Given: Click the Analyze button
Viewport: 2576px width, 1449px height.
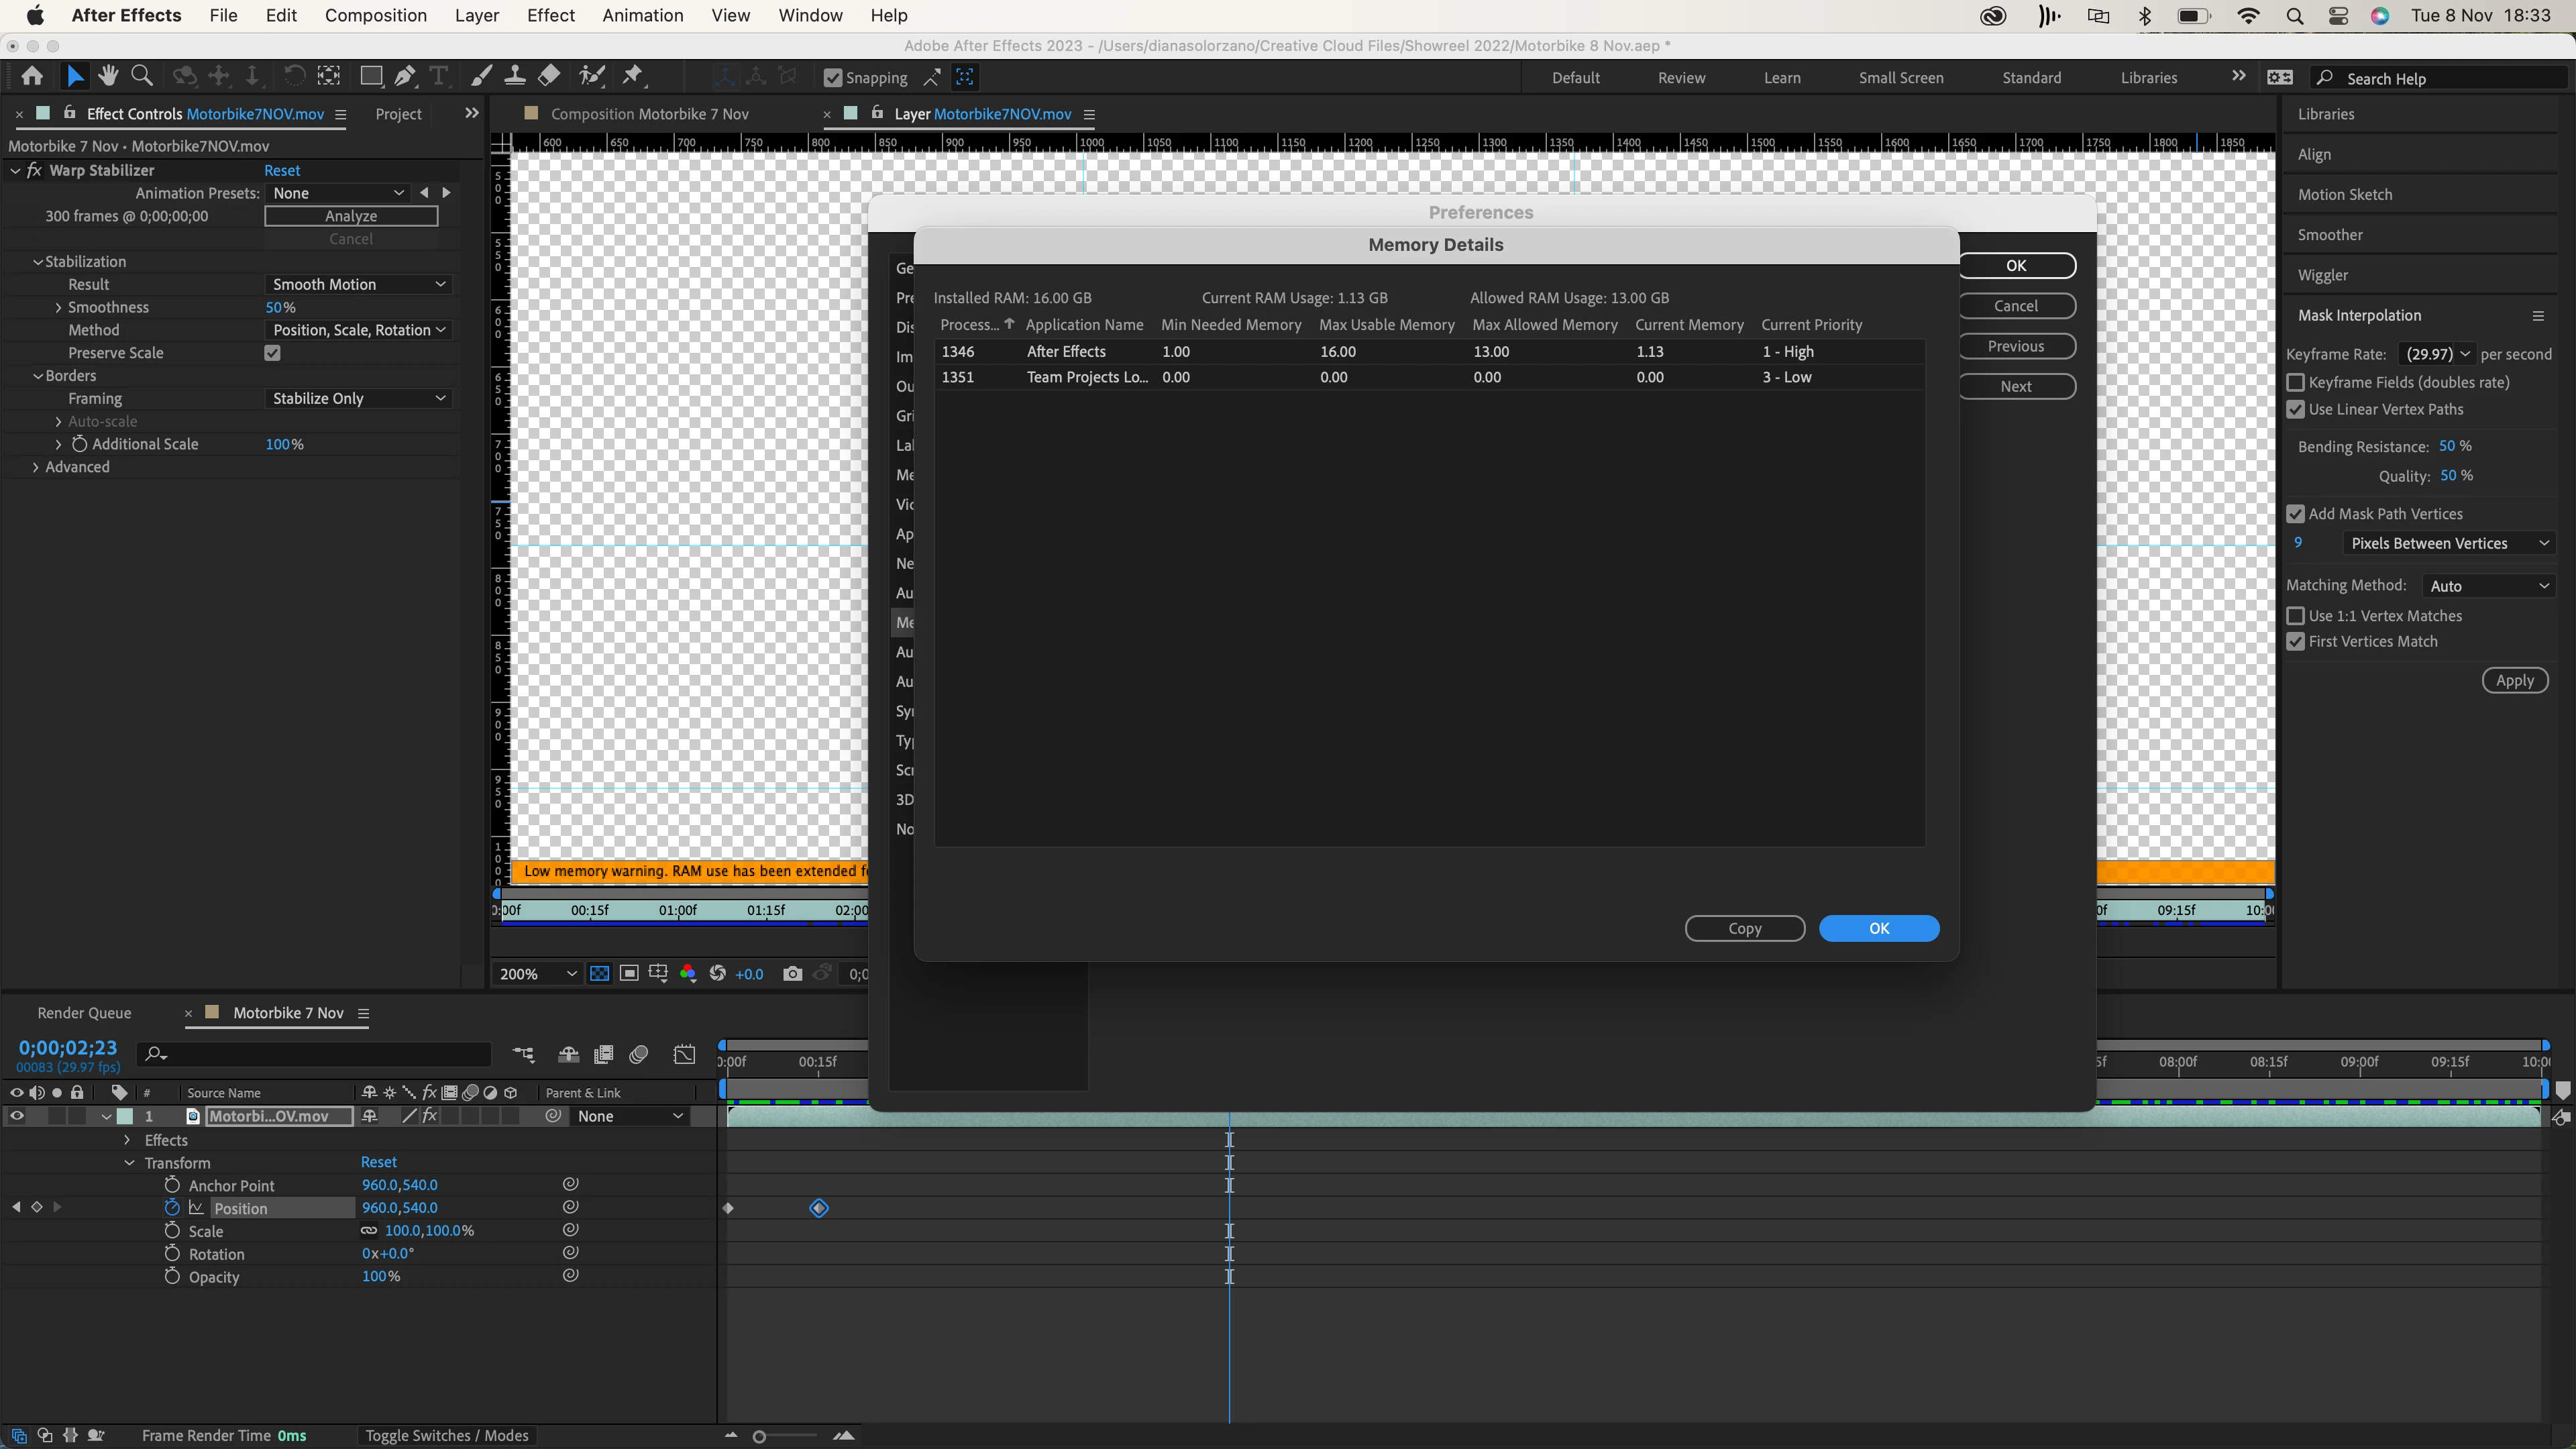Looking at the screenshot, I should [x=351, y=216].
